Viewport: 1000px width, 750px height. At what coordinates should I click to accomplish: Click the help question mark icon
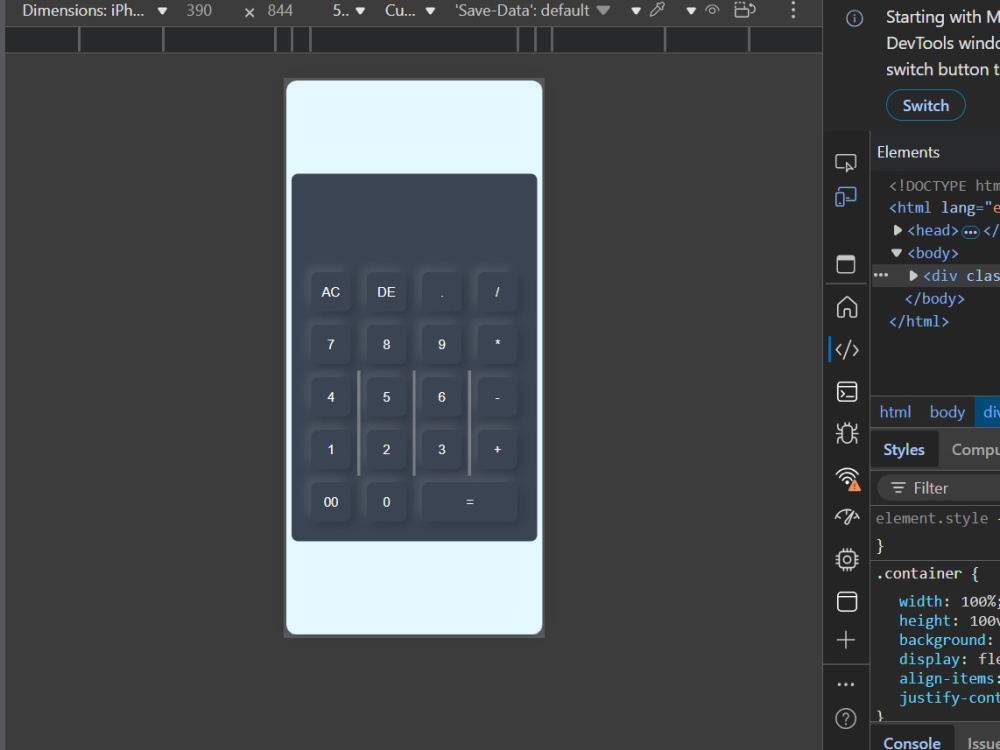[846, 719]
